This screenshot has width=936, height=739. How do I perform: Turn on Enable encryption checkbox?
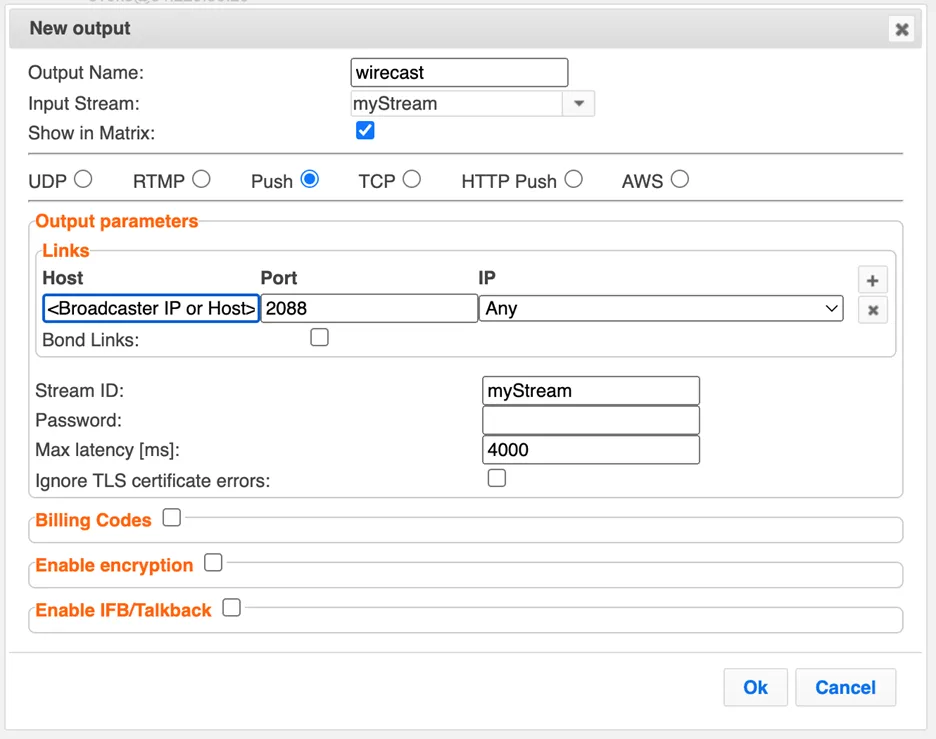(x=212, y=563)
